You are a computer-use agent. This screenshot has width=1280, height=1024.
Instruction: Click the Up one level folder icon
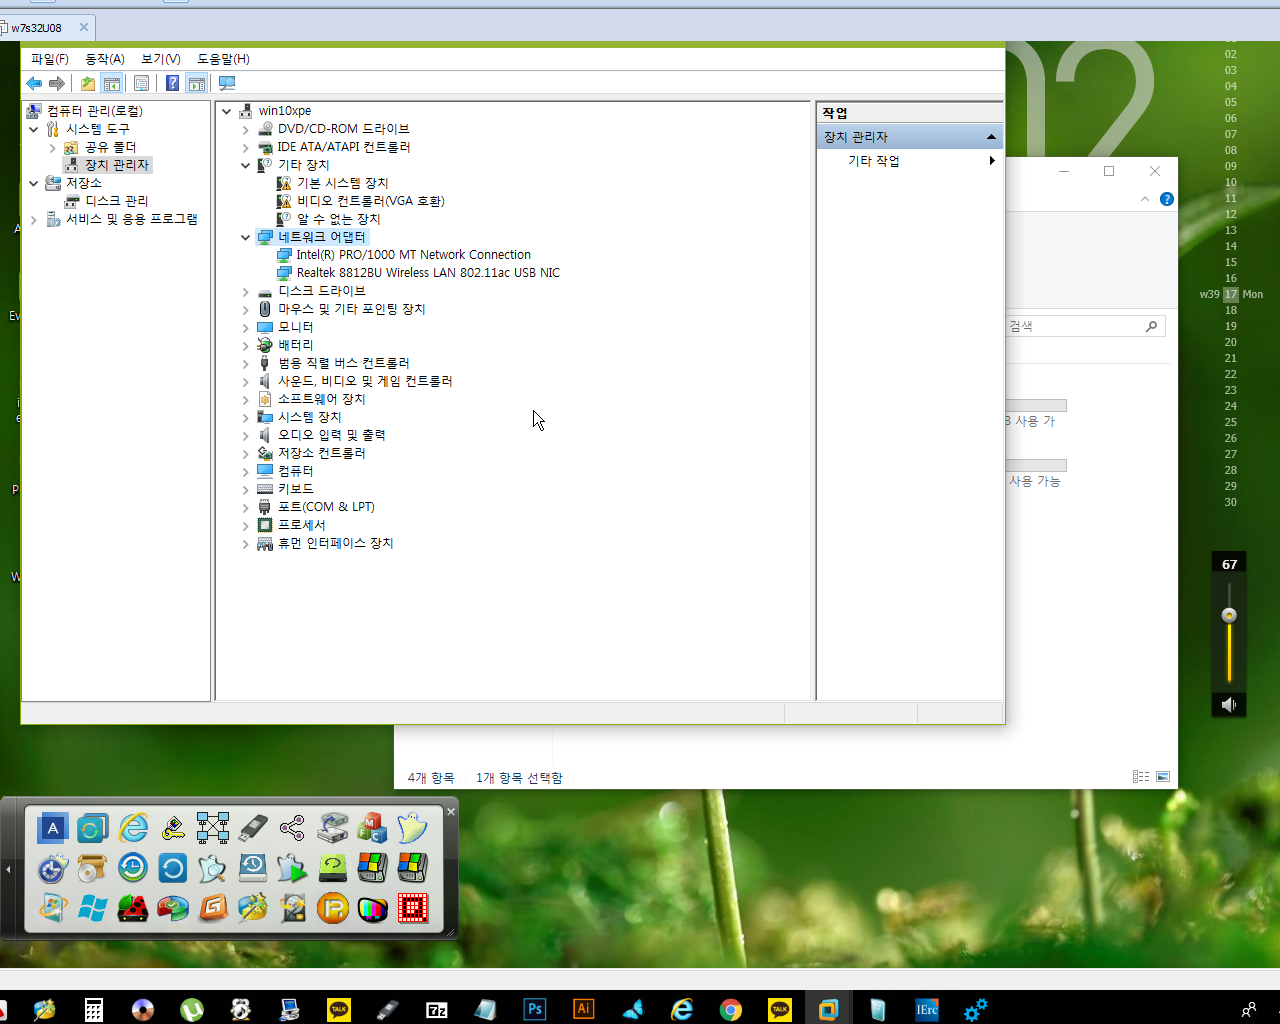(88, 83)
